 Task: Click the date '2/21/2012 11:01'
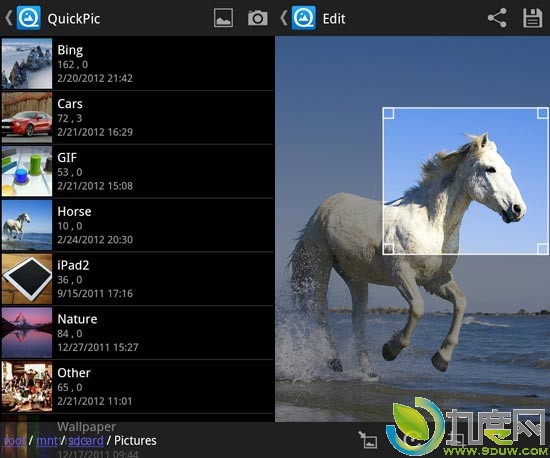pos(95,401)
